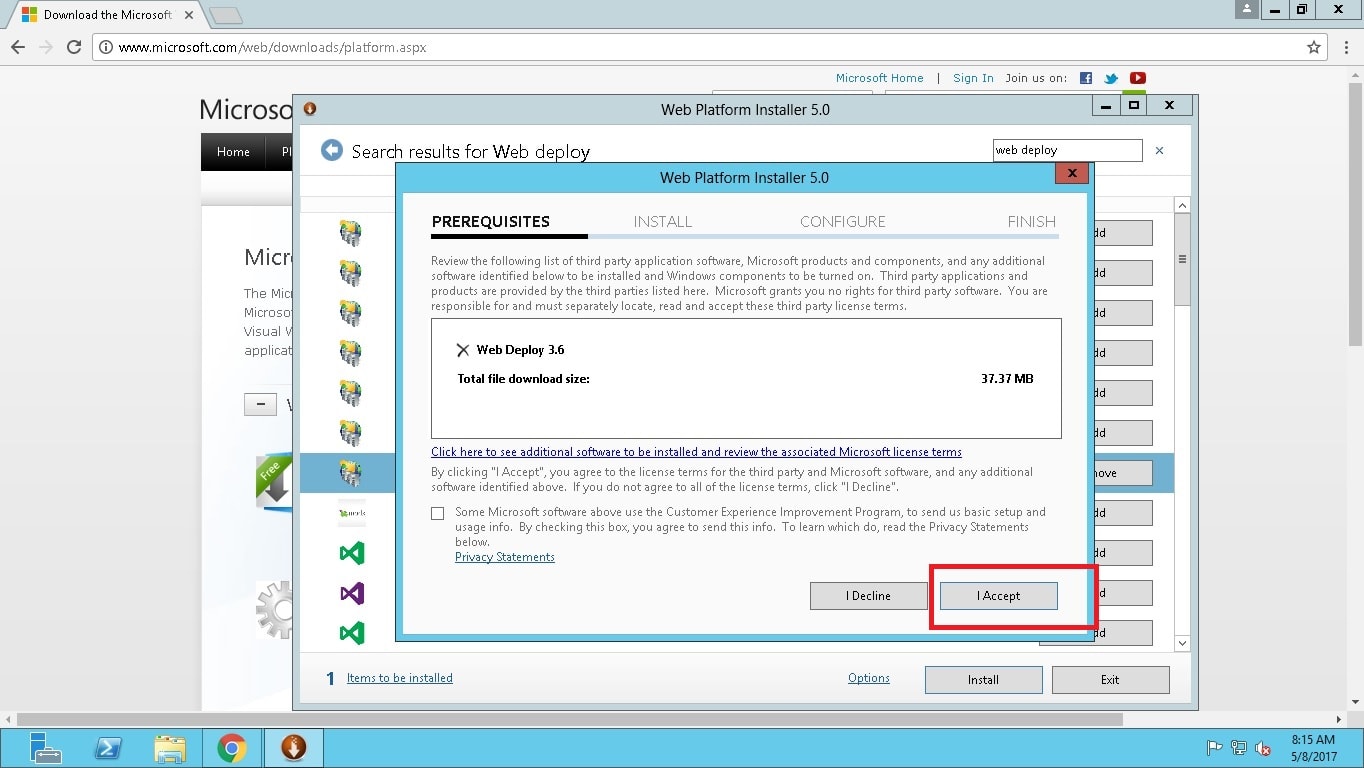Close the prerequisites dialog with red X
Image resolution: width=1364 pixels, height=768 pixels.
[x=1071, y=174]
